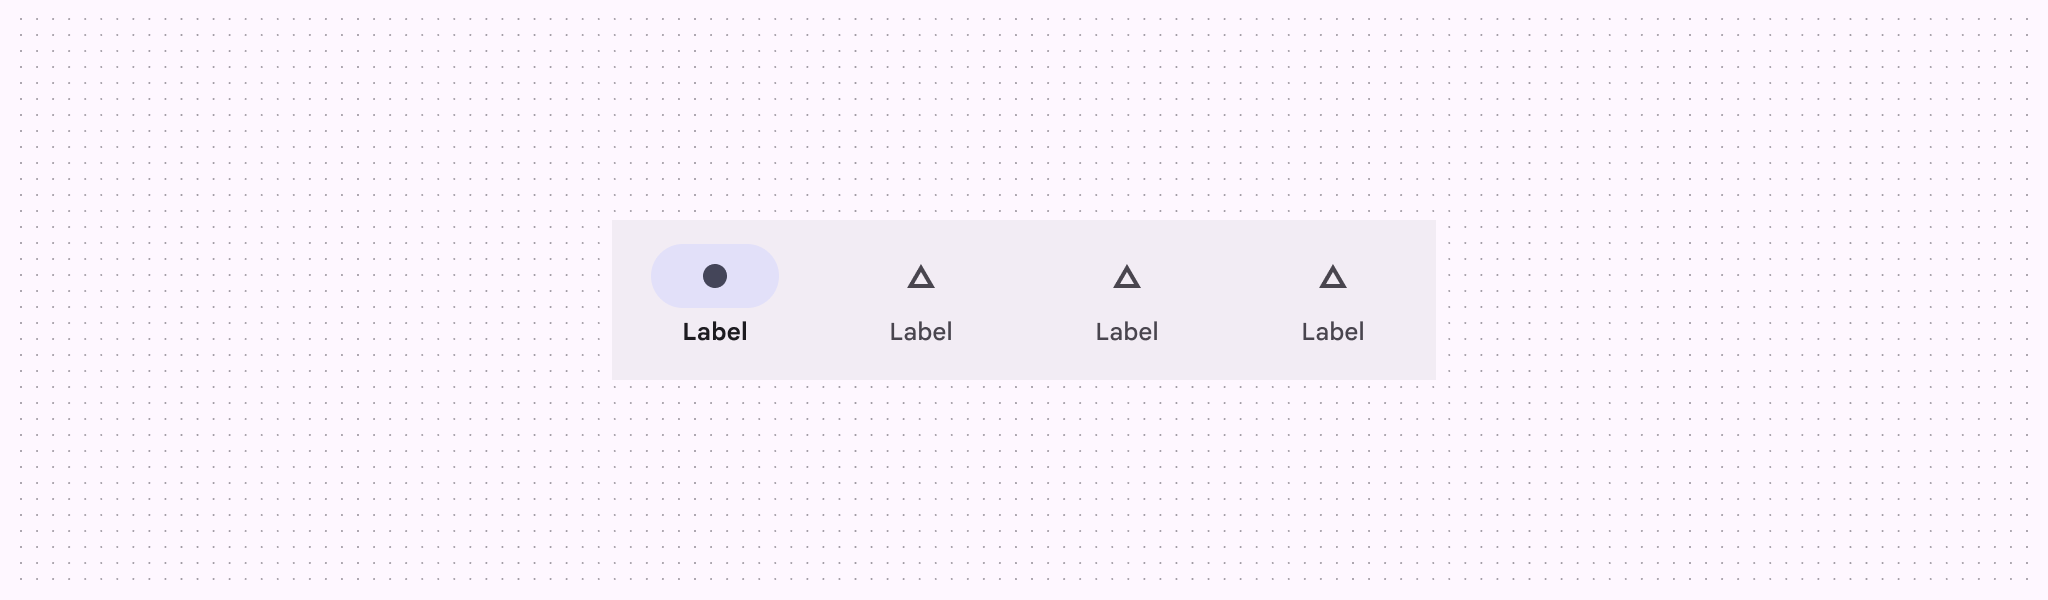Click the second Label text
The image size is (2048, 600).
pos(921,331)
